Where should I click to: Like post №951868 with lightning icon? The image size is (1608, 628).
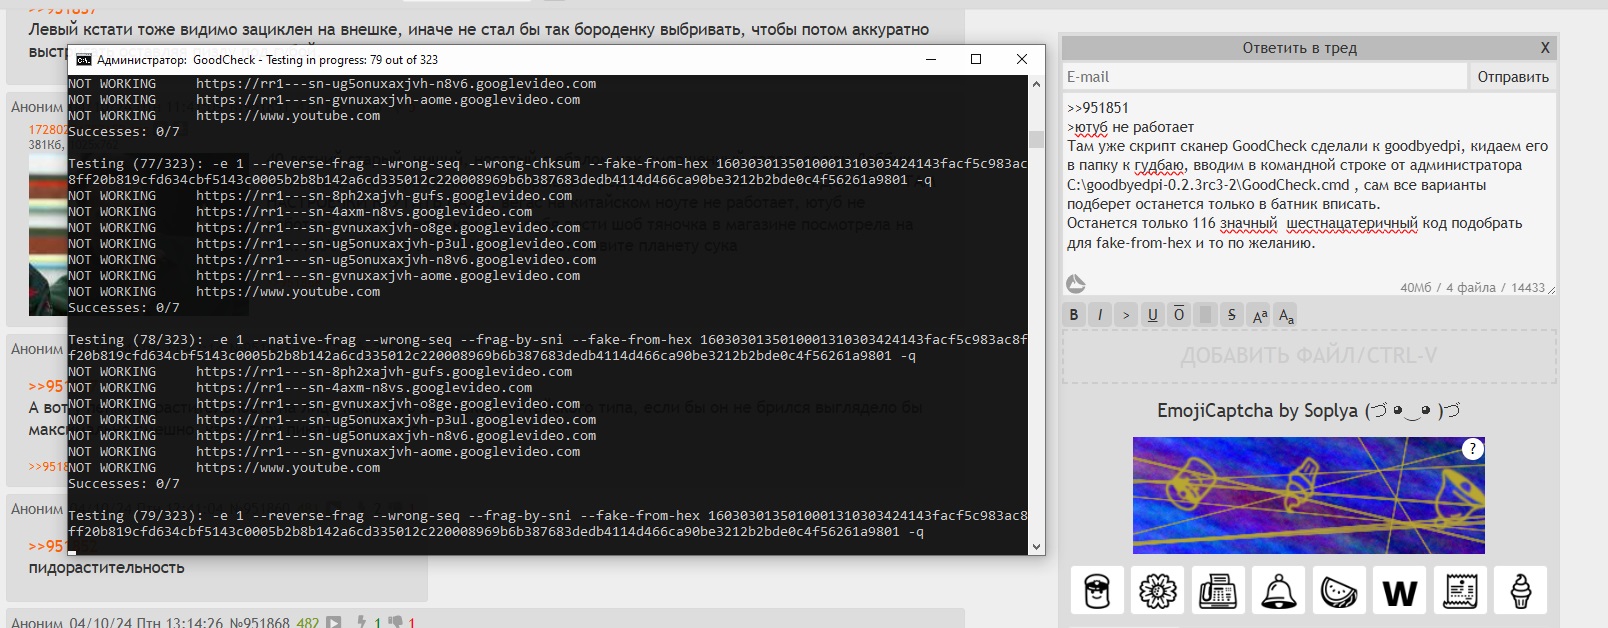(361, 622)
